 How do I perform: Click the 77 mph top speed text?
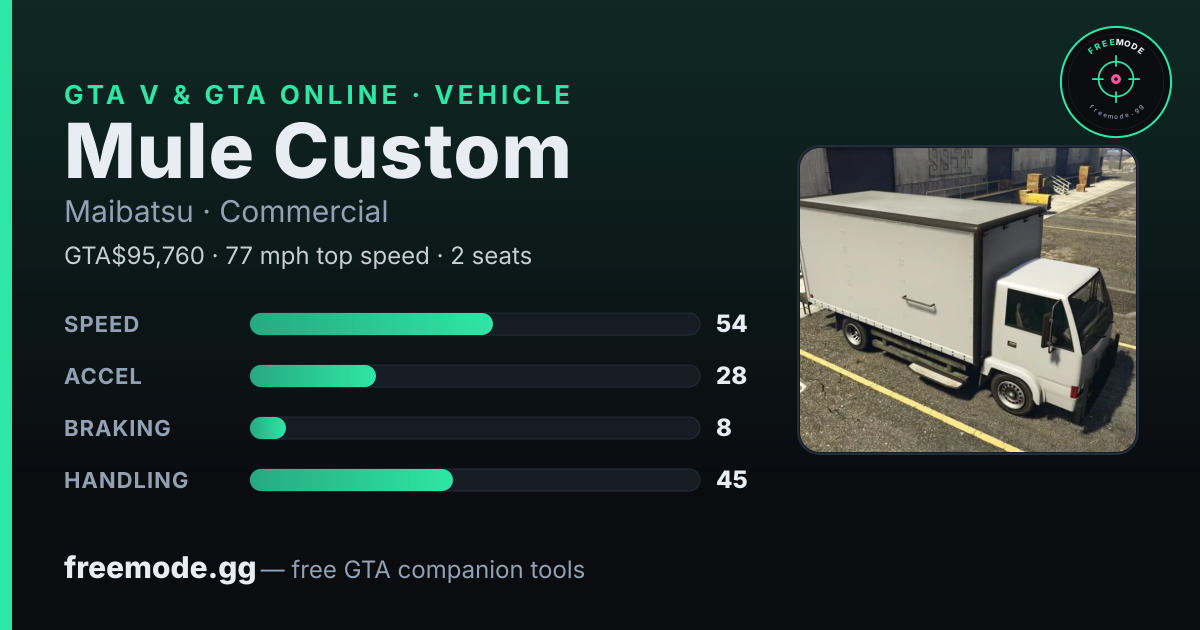pos(327,256)
